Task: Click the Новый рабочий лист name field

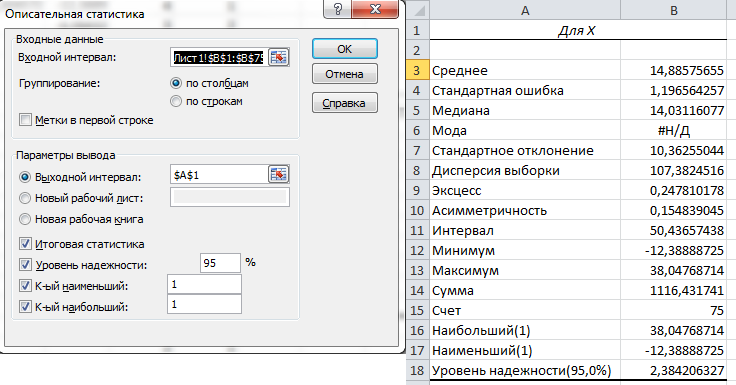Action: (x=230, y=197)
